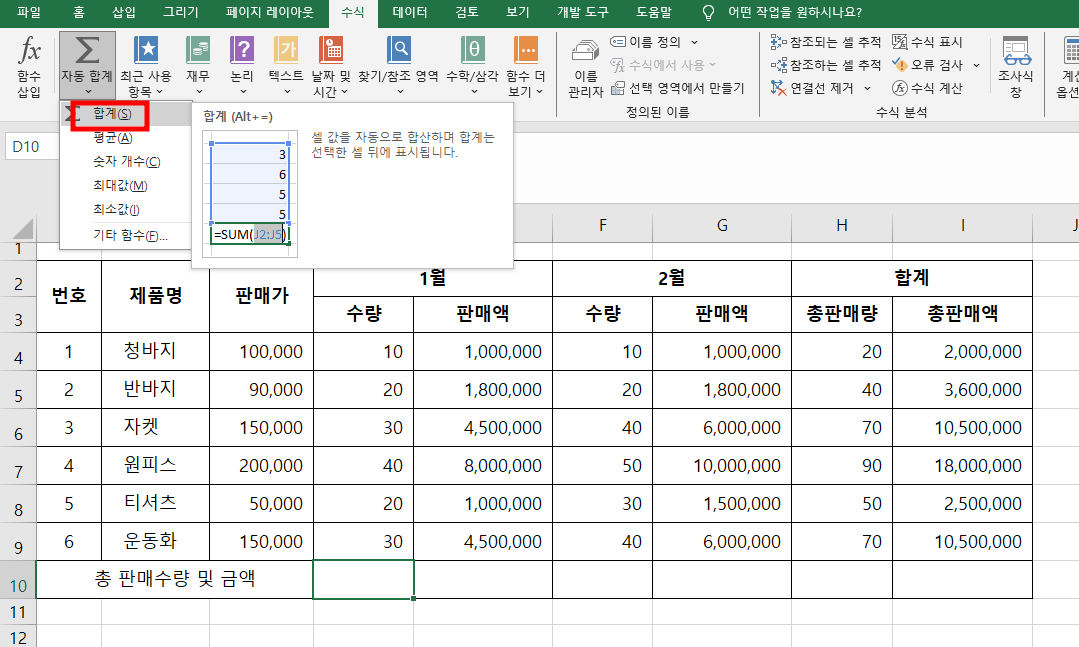Click the lightbulb Tell Me icon

707,12
